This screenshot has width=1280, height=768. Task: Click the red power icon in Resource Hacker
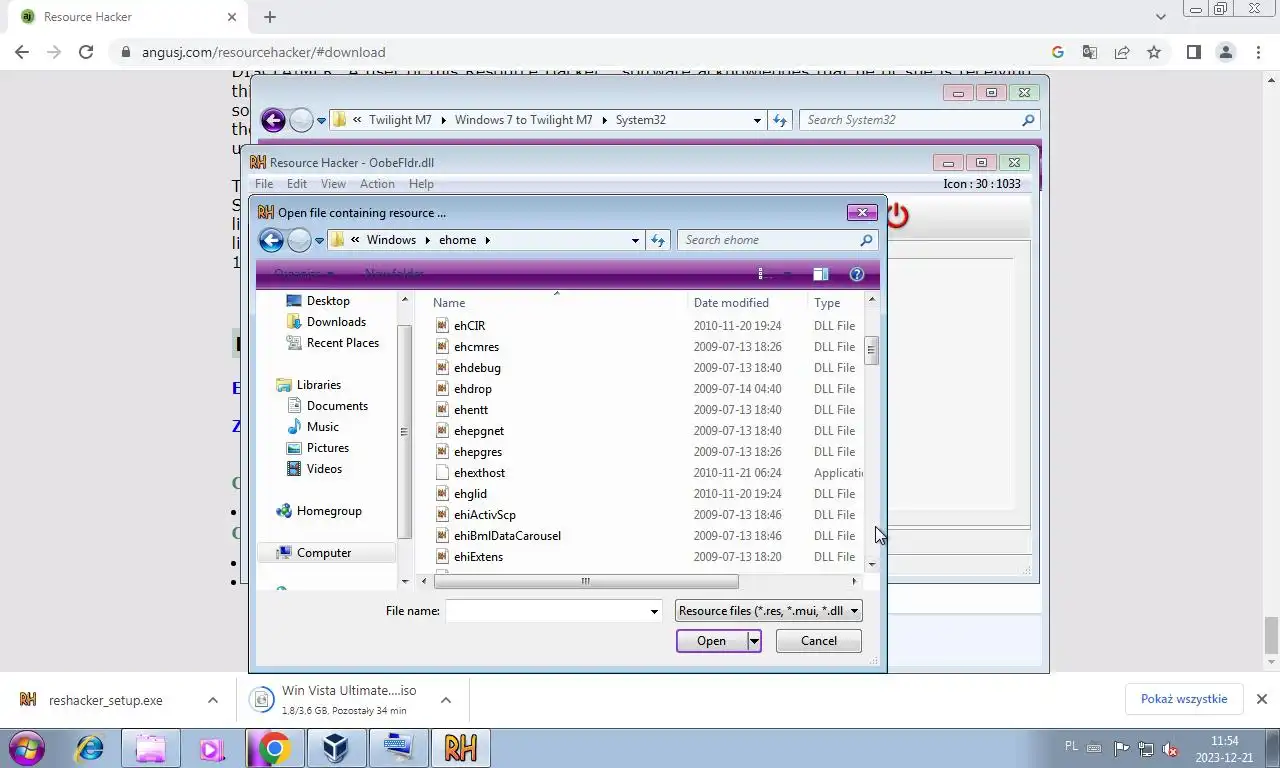pyautogui.click(x=897, y=215)
